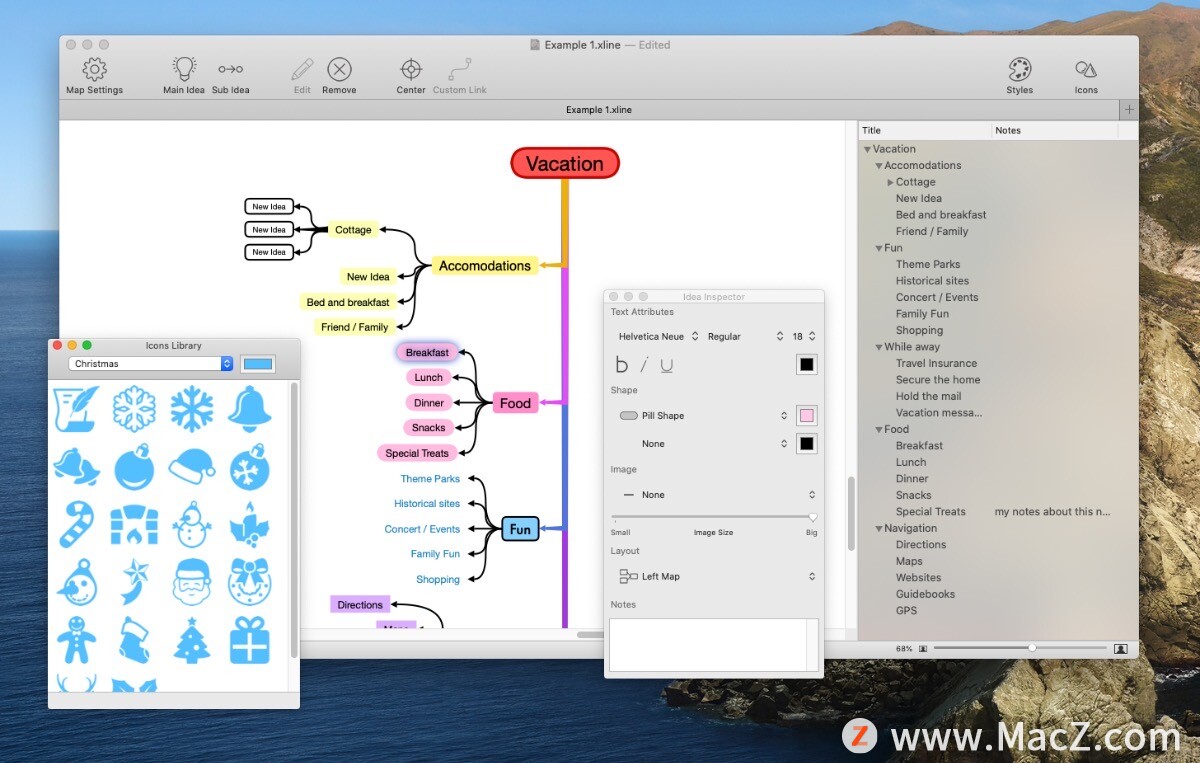
Task: Center the map with the Center icon
Action: [411, 69]
